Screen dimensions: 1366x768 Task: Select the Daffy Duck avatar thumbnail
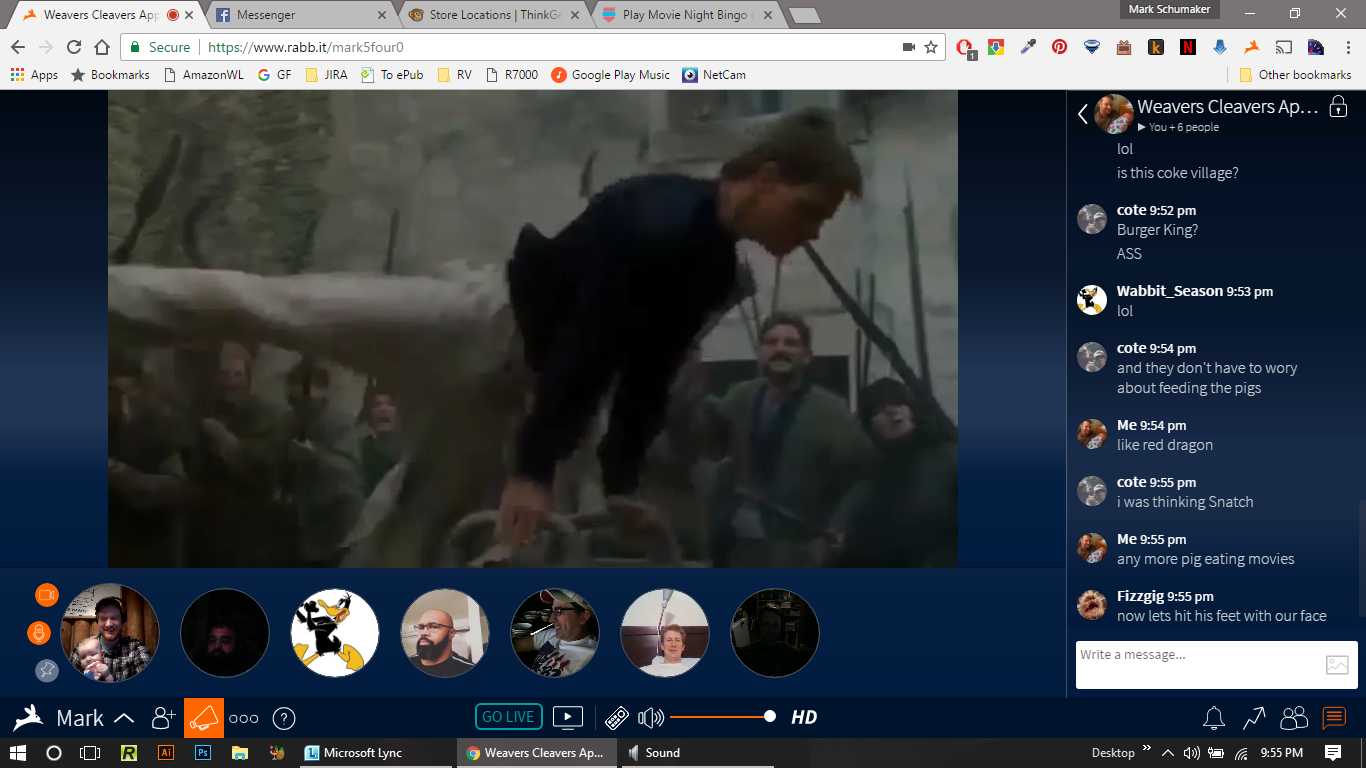click(335, 633)
